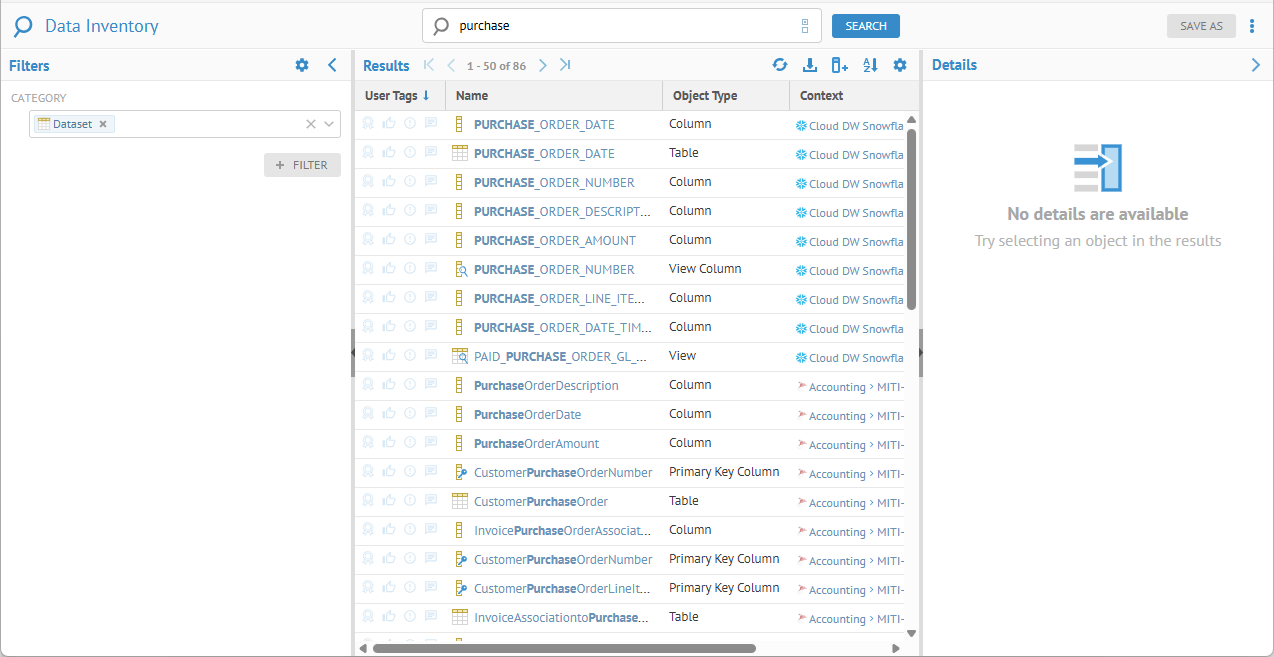Click the Name column header

pos(472,96)
